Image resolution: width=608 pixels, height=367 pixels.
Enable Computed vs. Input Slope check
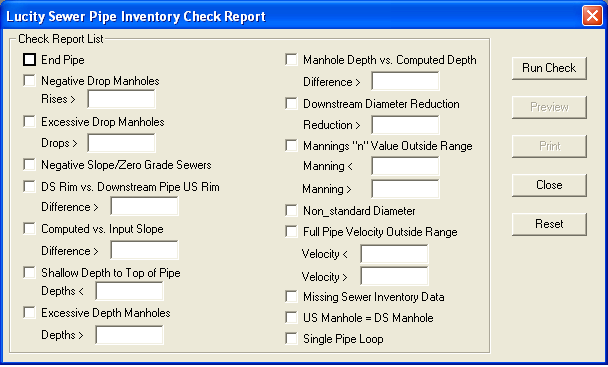[x=29, y=229]
